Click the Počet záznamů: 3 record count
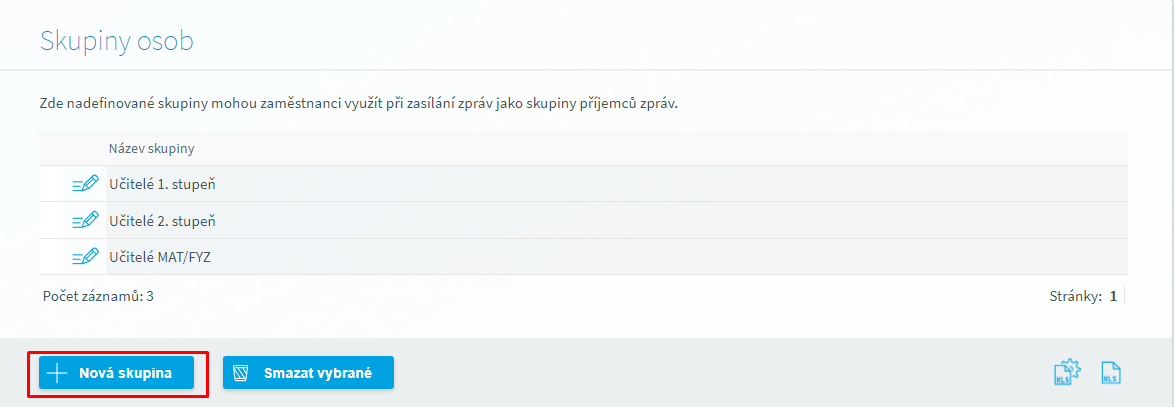Screen dimensions: 1174x407 click(98, 296)
